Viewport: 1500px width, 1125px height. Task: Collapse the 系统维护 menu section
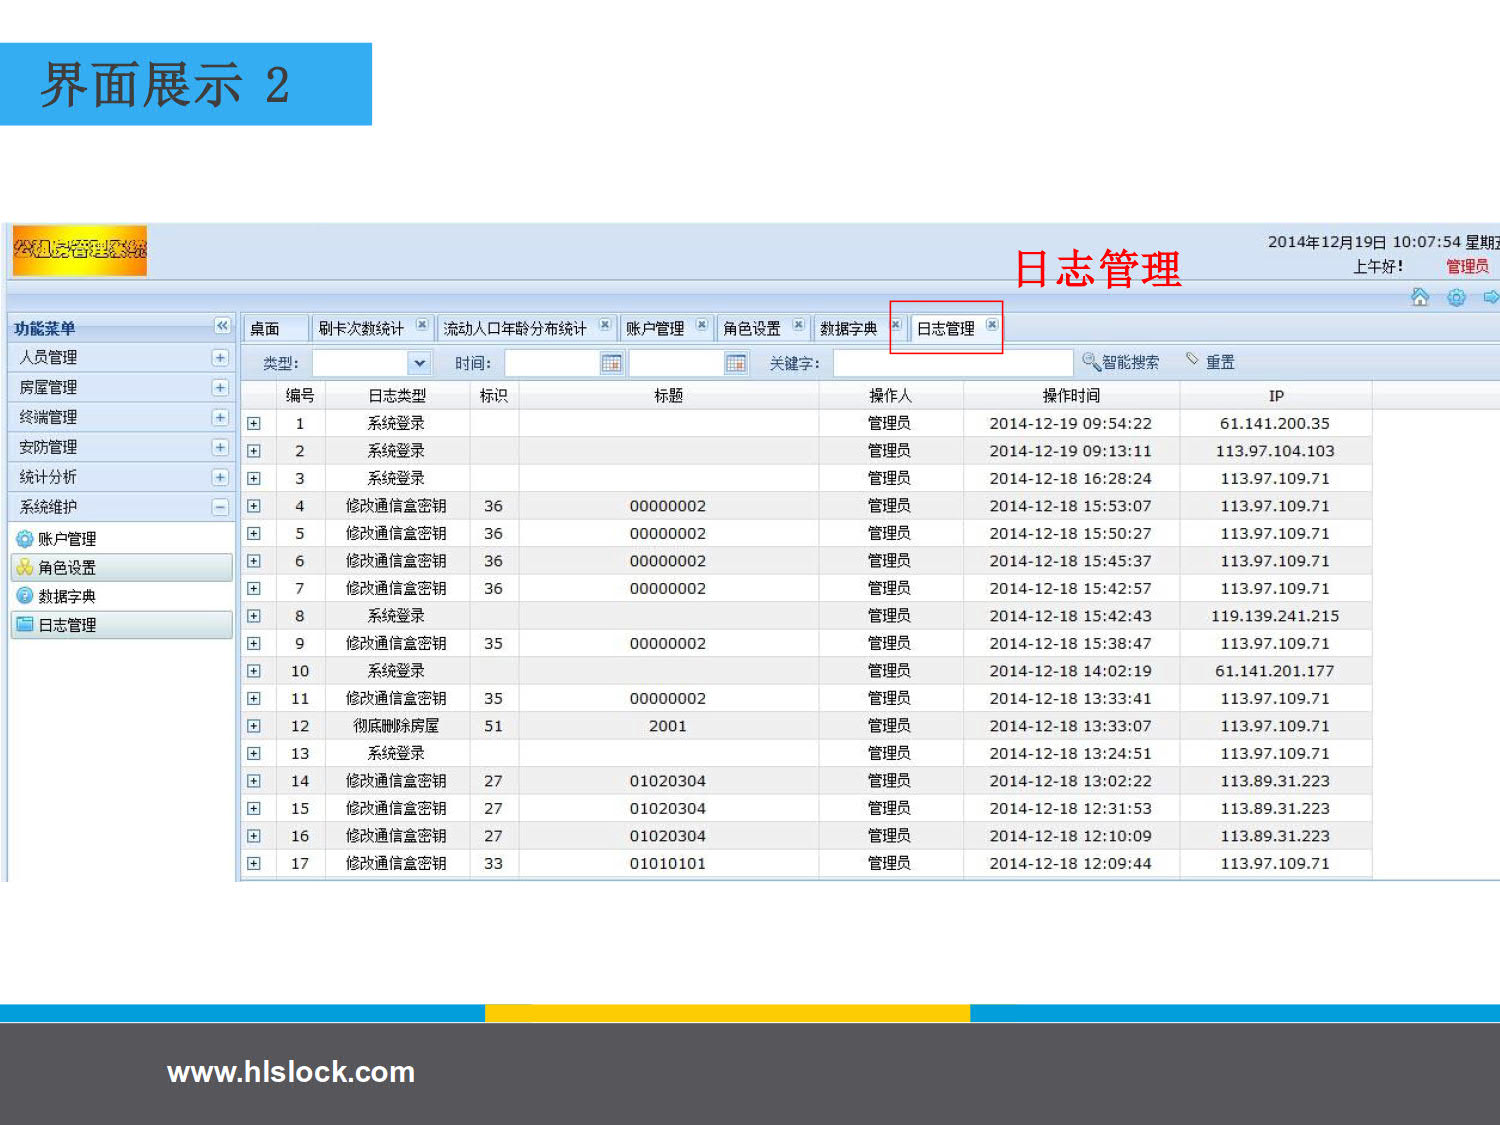click(x=220, y=508)
